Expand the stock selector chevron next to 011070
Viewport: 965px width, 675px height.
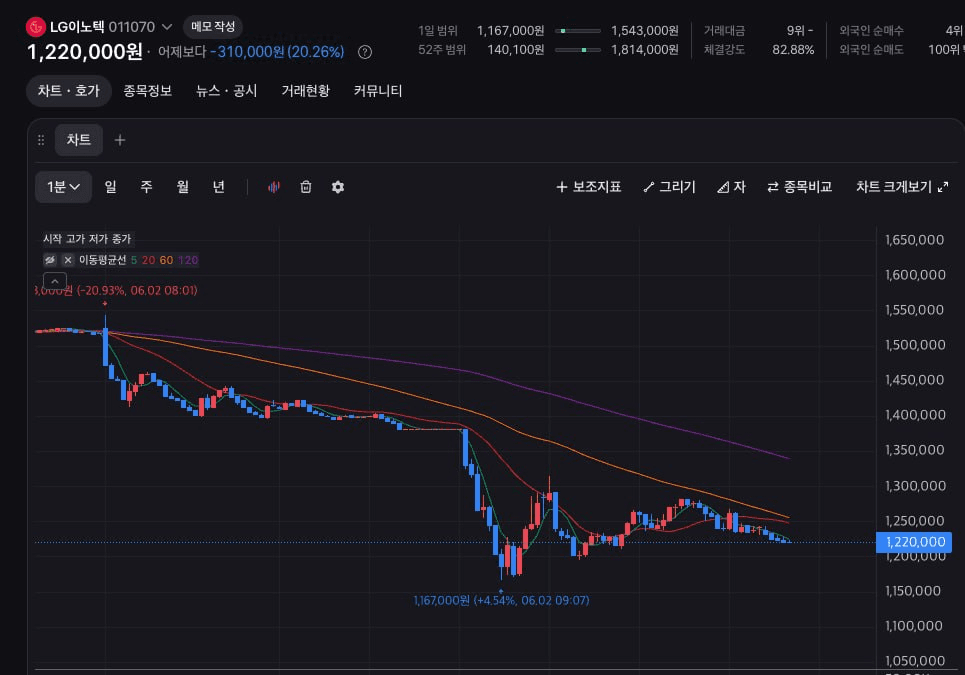tap(167, 27)
